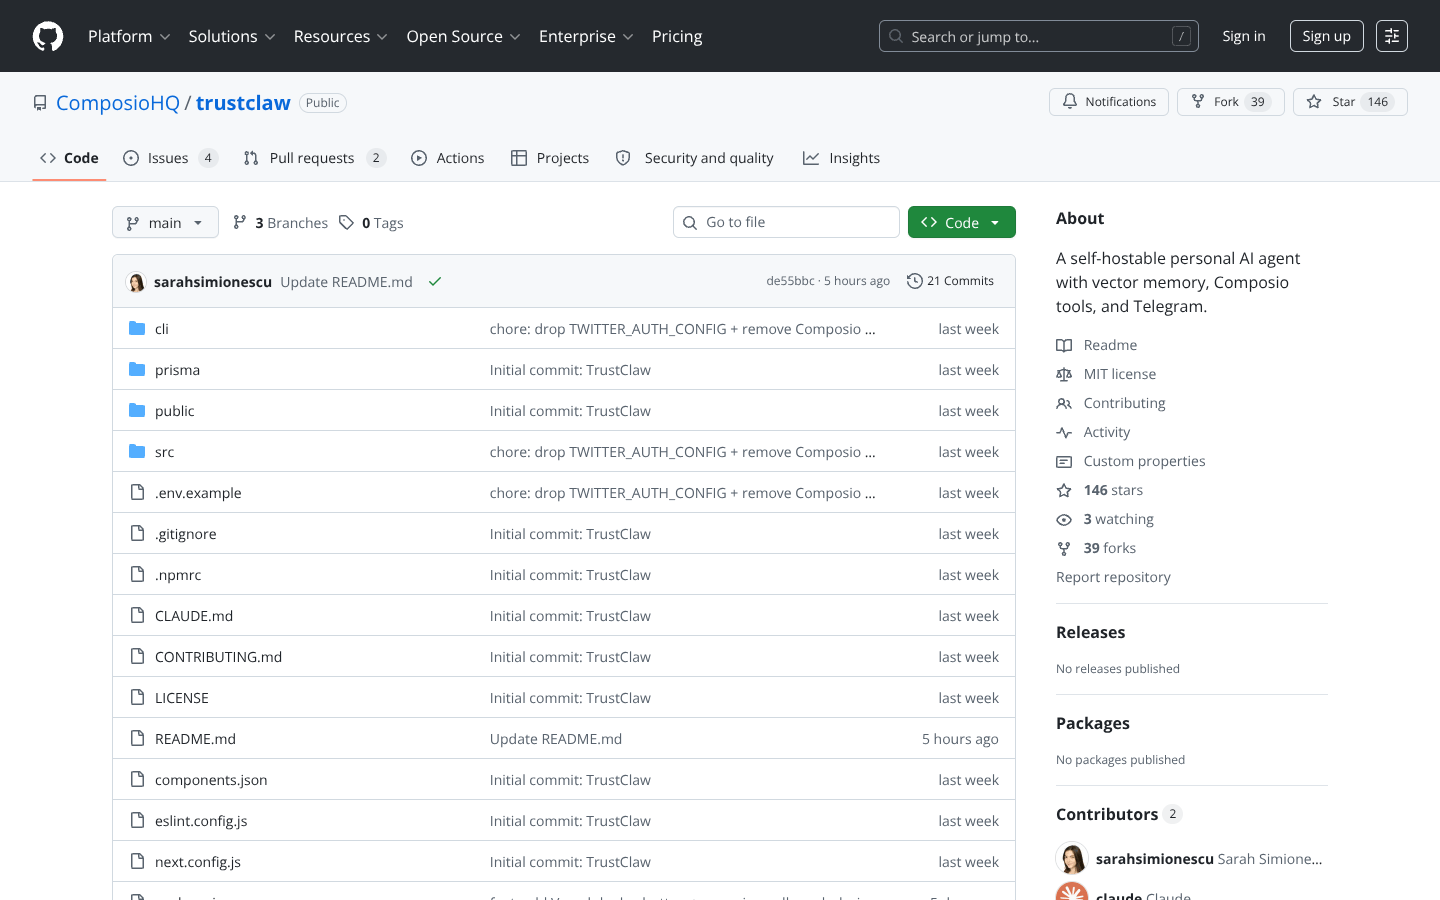Open commit hash de55bbc

click(x=790, y=281)
